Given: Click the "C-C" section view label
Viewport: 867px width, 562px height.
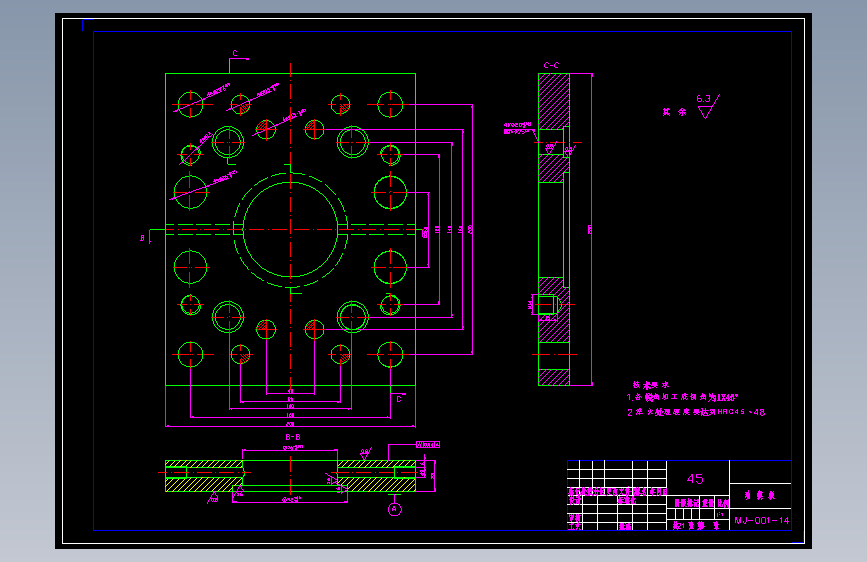Looking at the screenshot, I should point(551,65).
